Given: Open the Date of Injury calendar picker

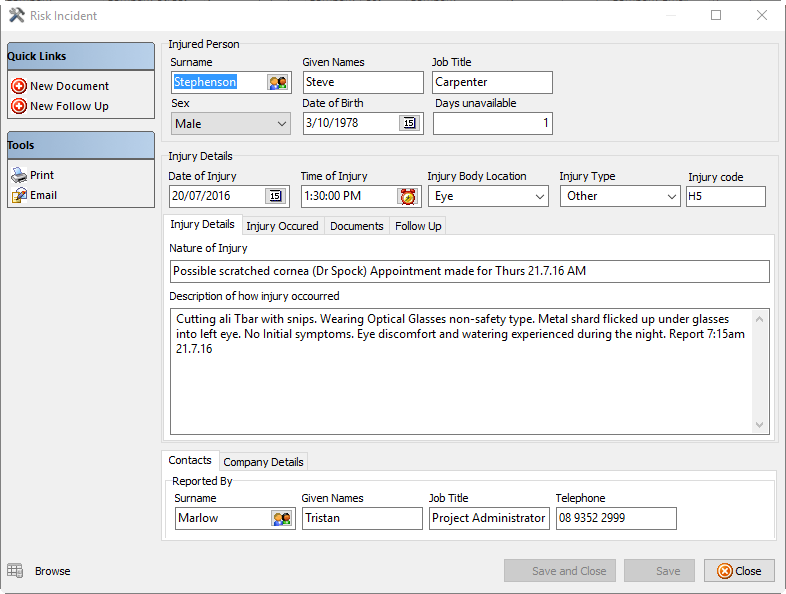Looking at the screenshot, I should [x=275, y=196].
